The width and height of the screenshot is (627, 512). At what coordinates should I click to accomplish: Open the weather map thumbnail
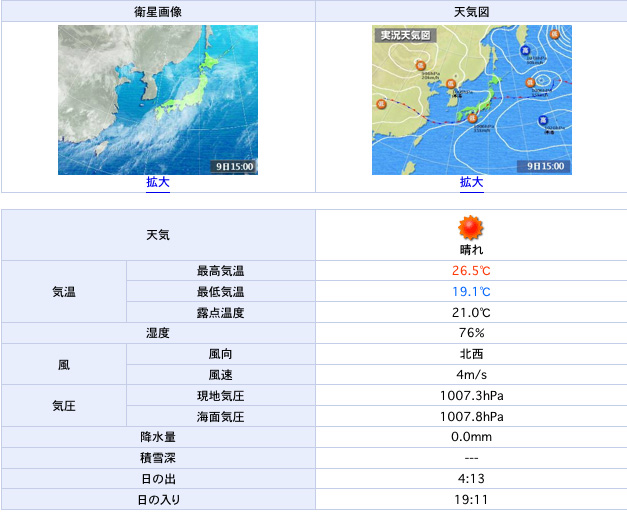(x=471, y=99)
